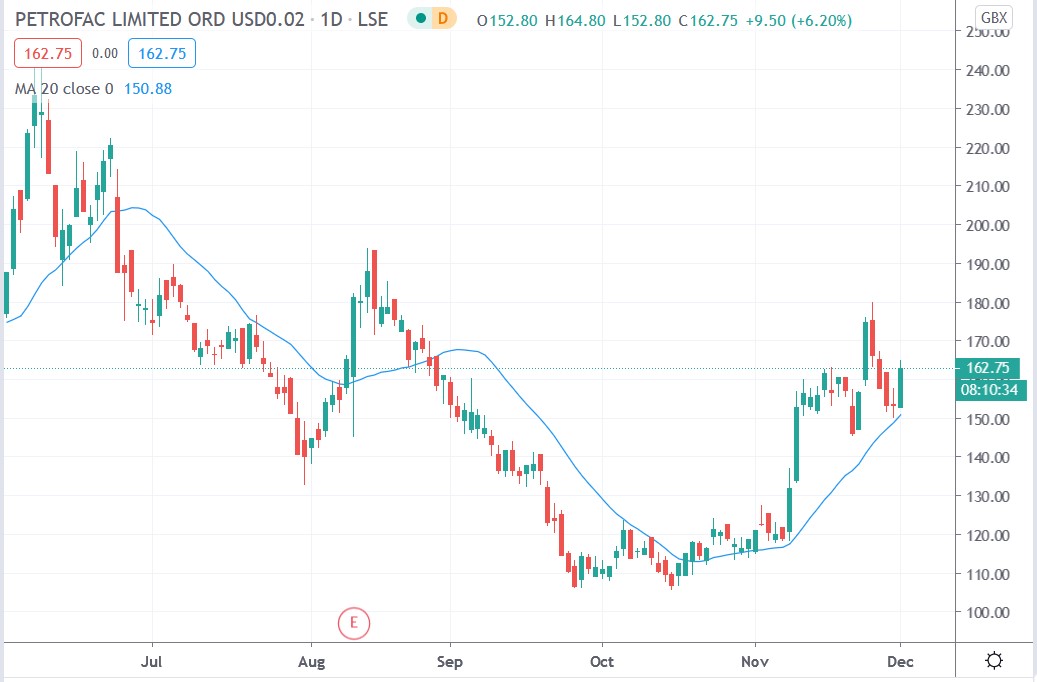This screenshot has height=682, width=1037.
Task: Click the 180.00 price axis label
Action: (988, 304)
